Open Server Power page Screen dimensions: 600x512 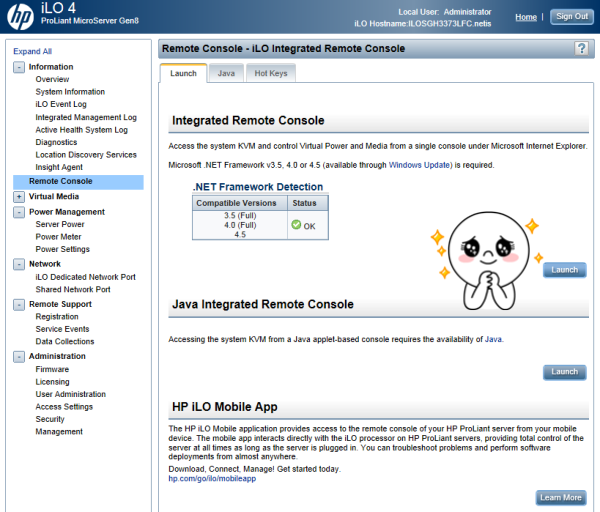pos(60,224)
